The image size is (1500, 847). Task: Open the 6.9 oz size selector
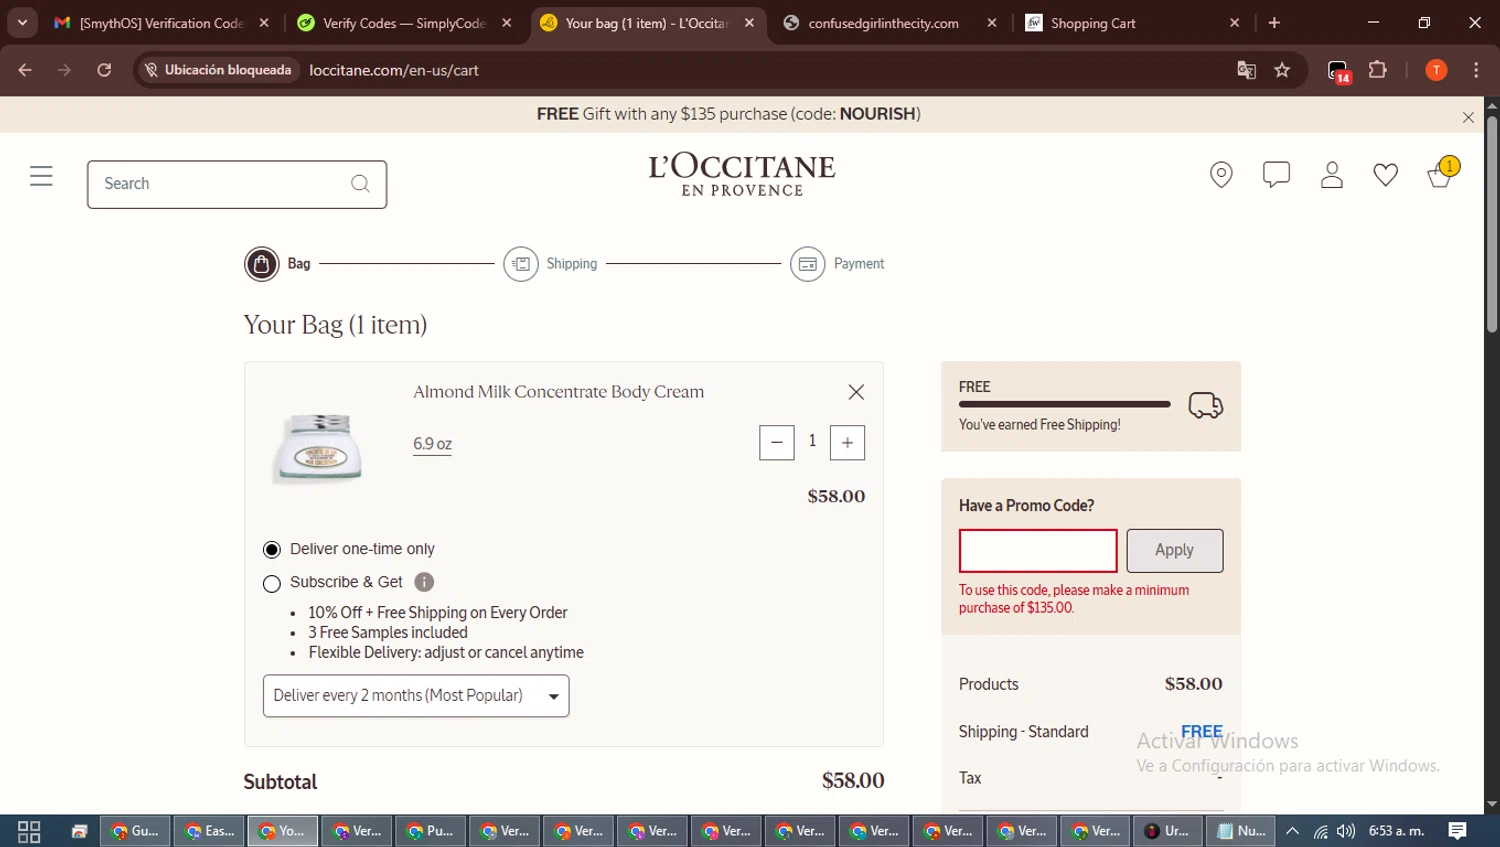coord(432,444)
